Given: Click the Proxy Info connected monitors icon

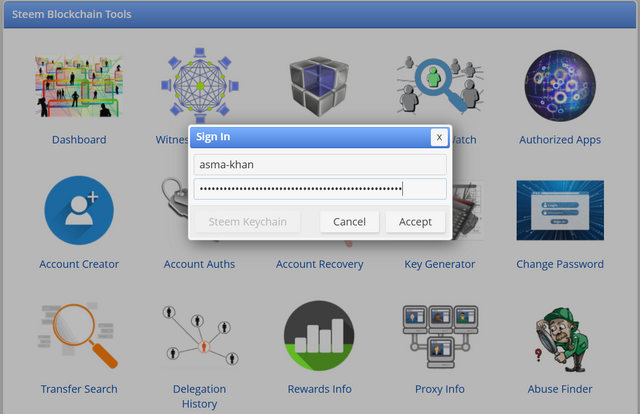Looking at the screenshot, I should pos(440,336).
